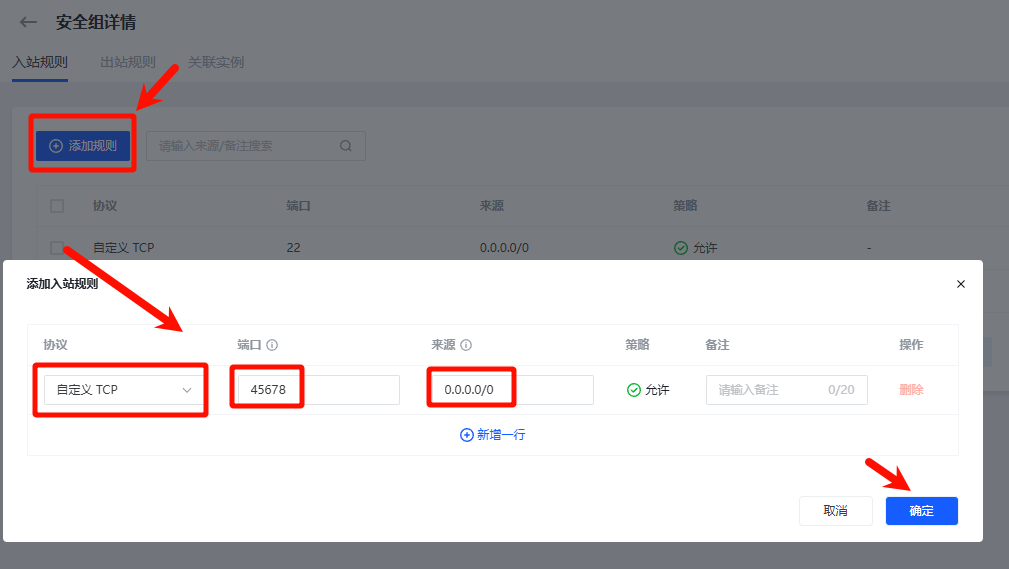
Task: Go back using the left arrow icon
Action: pos(28,23)
